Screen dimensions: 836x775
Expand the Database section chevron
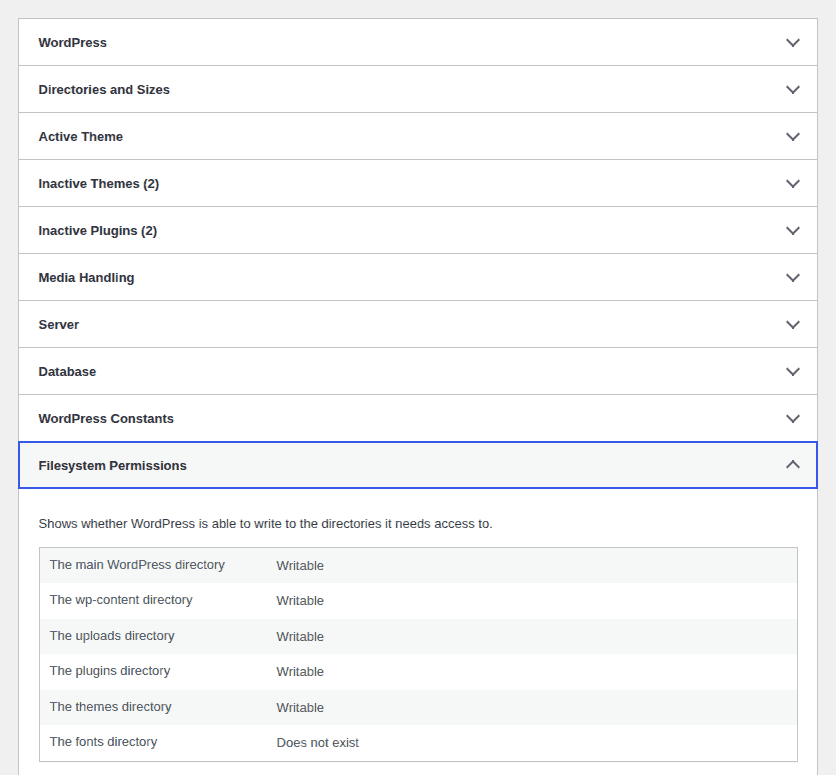(x=793, y=372)
